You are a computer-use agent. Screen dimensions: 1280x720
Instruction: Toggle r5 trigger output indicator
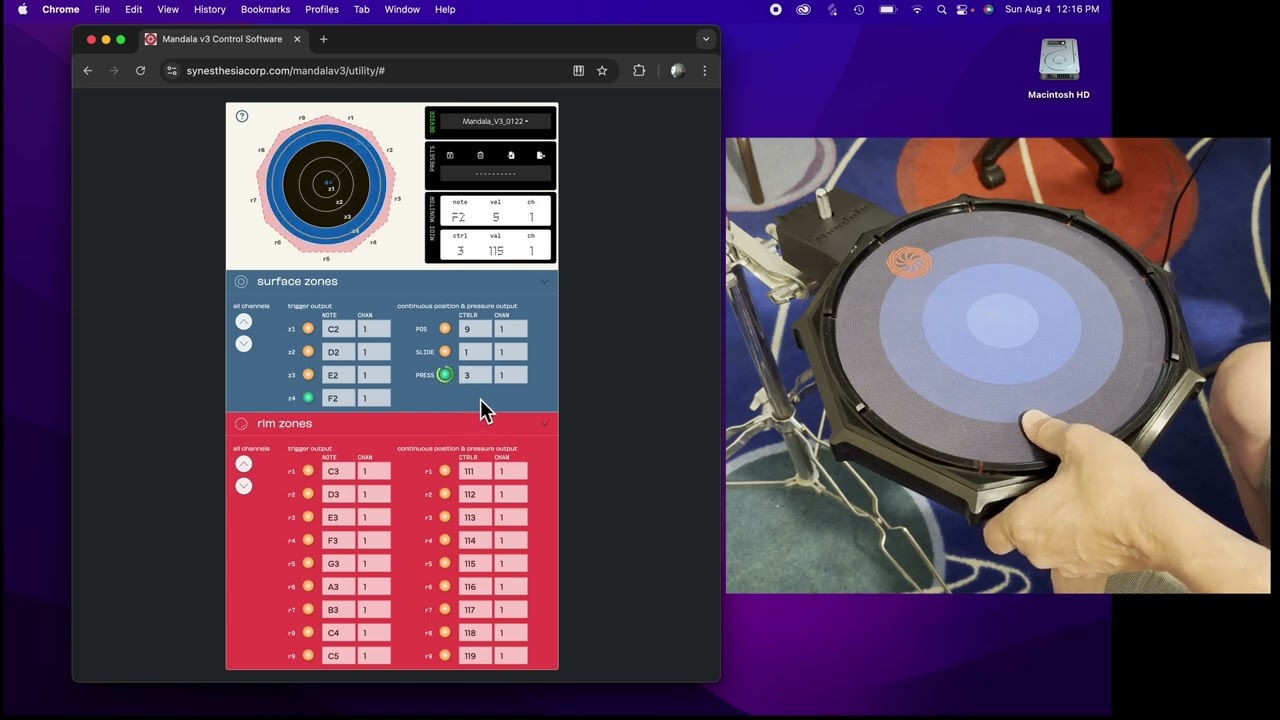(x=308, y=563)
